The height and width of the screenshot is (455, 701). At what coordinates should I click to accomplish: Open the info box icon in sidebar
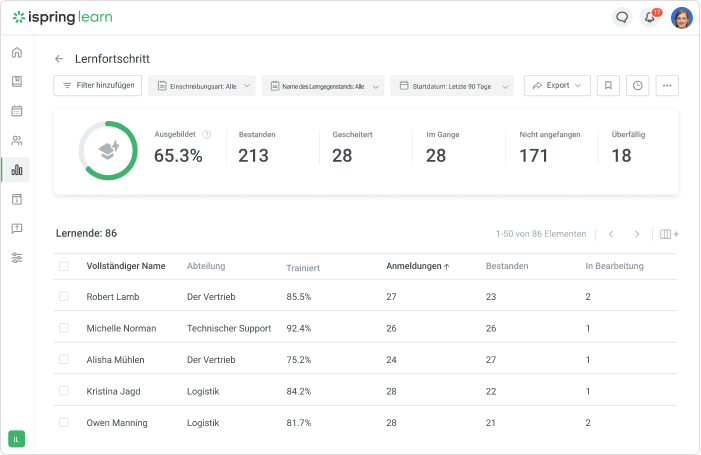[17, 199]
